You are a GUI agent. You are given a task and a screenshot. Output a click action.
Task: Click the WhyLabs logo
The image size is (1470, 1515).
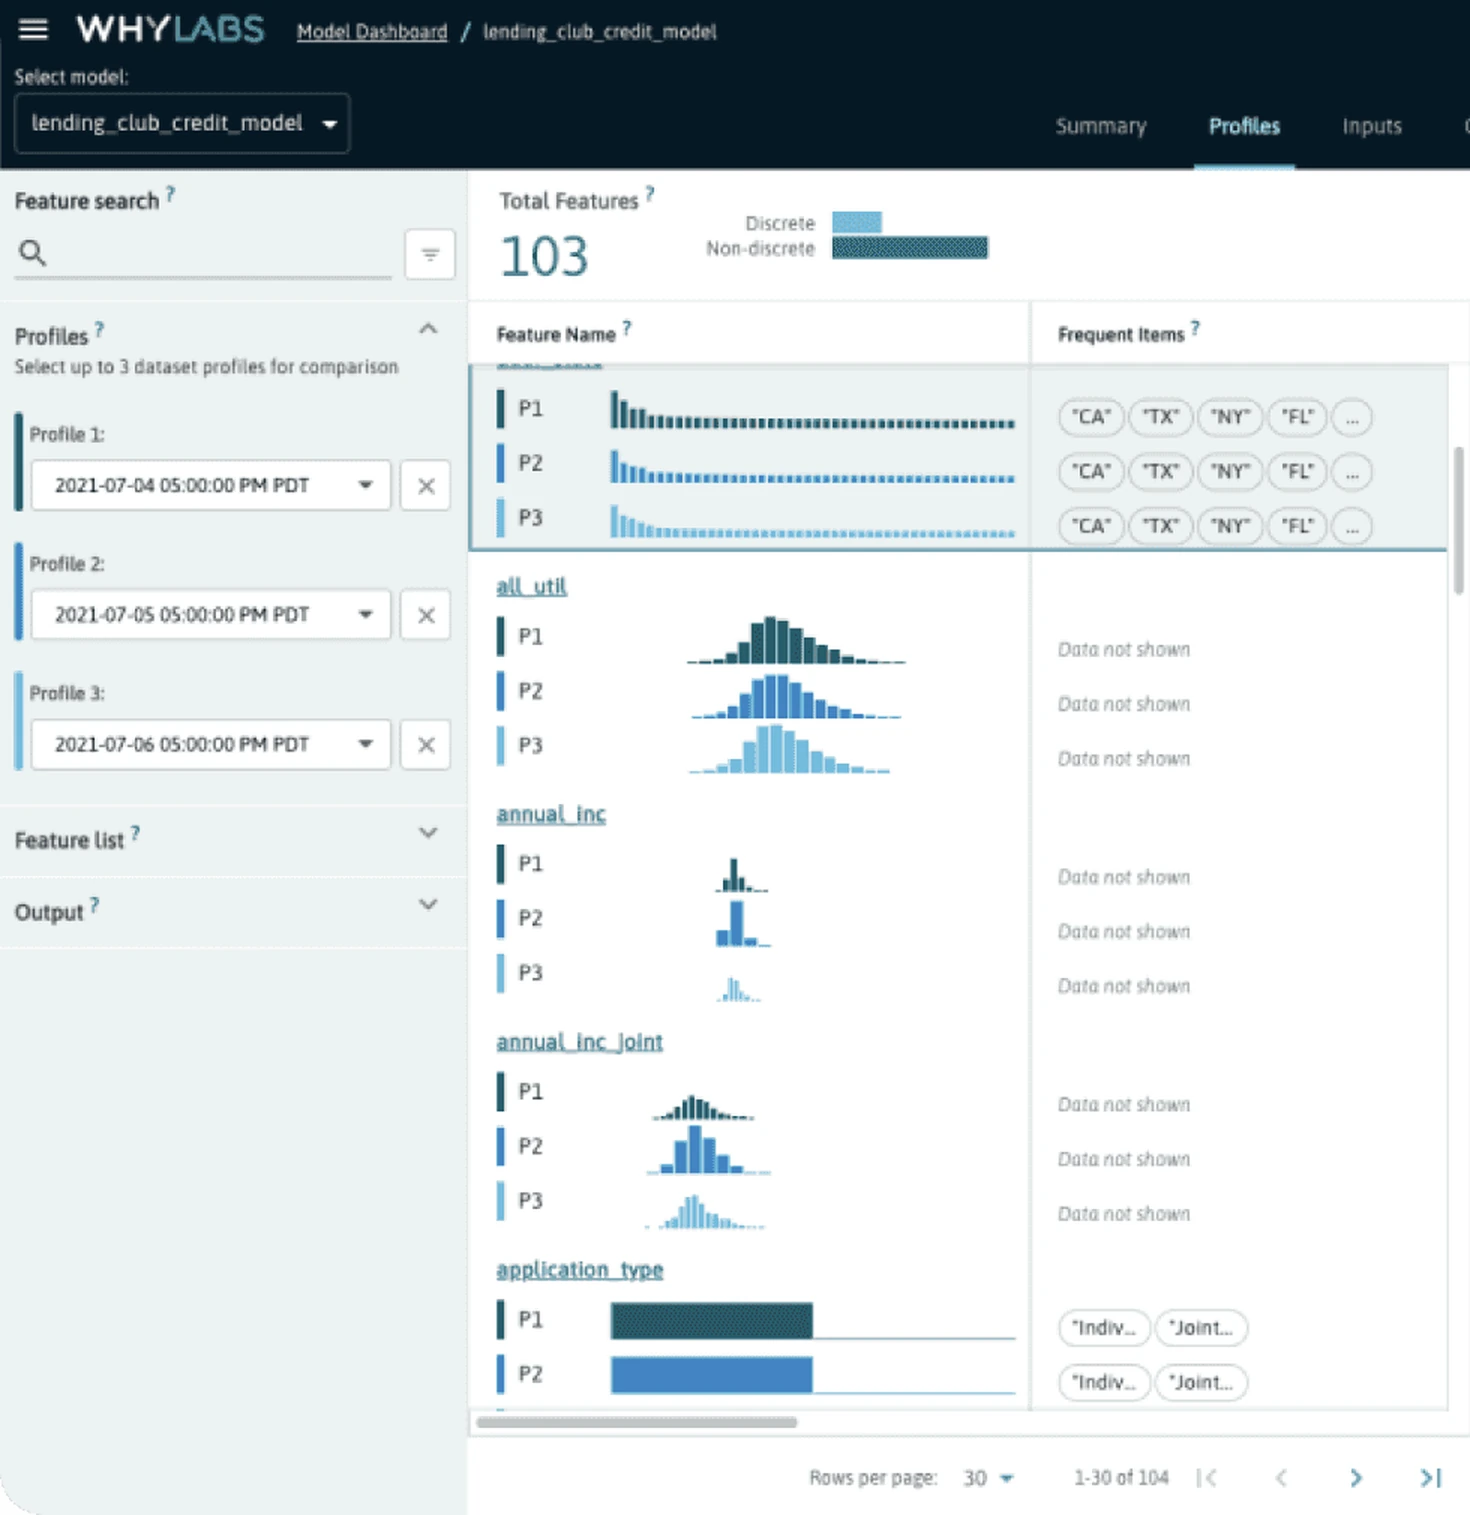[x=170, y=29]
